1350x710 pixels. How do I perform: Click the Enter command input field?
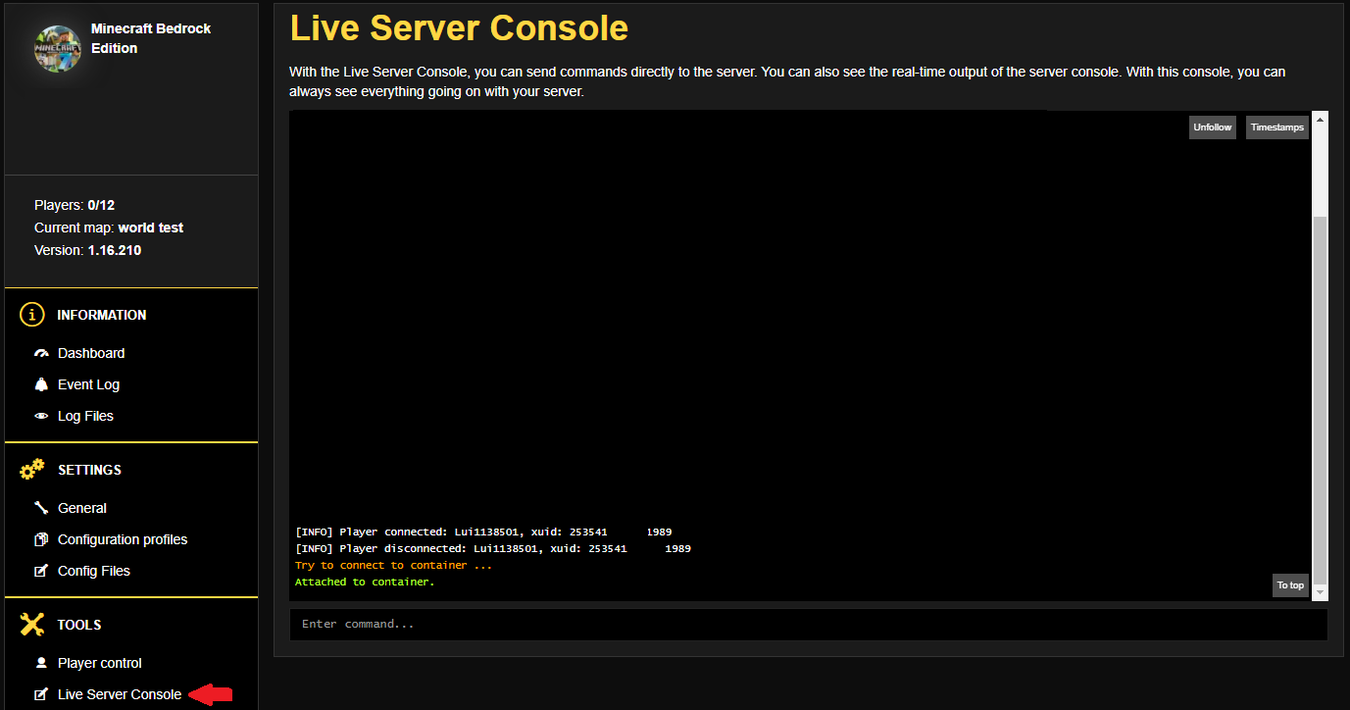click(x=808, y=624)
